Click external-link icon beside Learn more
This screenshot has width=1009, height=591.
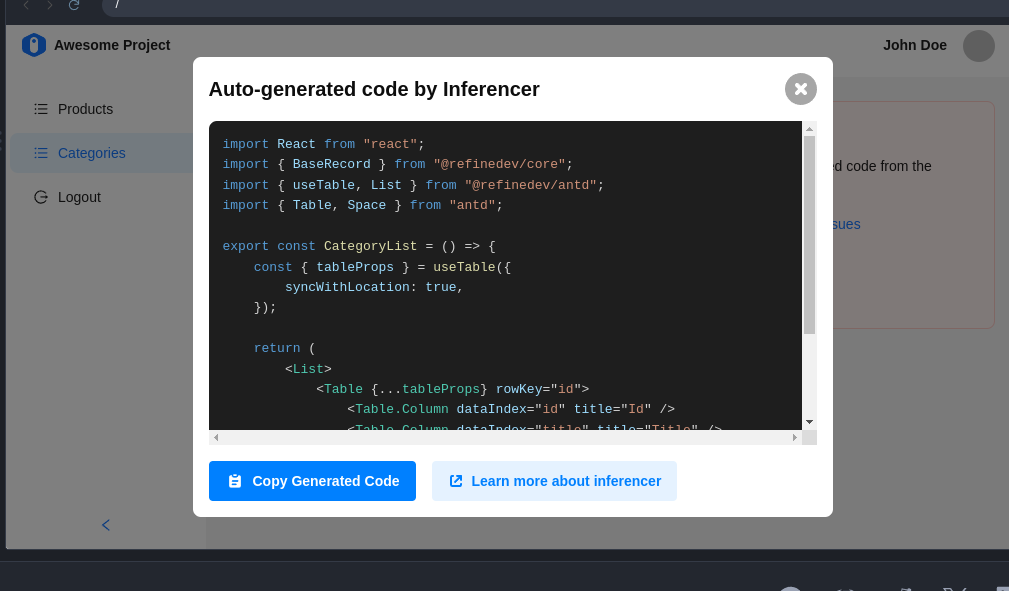click(x=456, y=481)
